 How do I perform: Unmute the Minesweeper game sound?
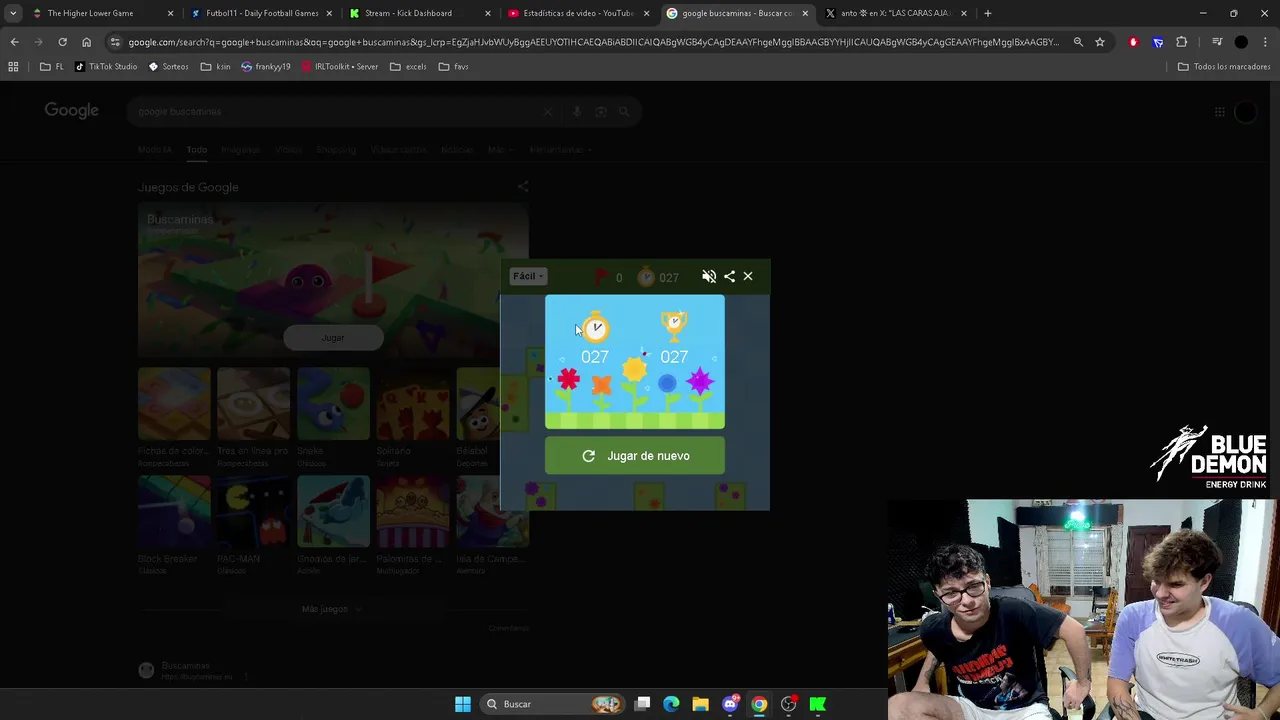[709, 277]
